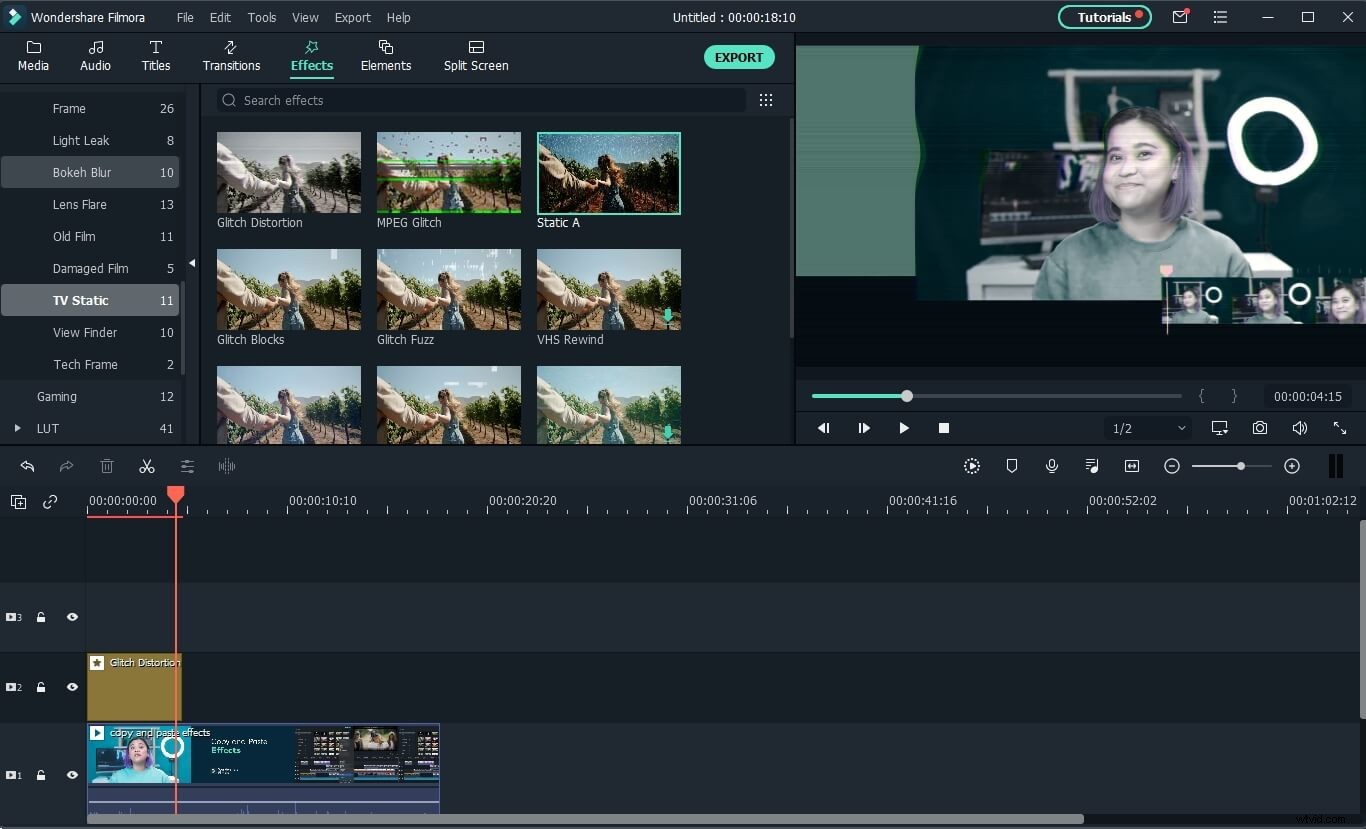Lock track 2 with the padlock toggle

(41, 687)
